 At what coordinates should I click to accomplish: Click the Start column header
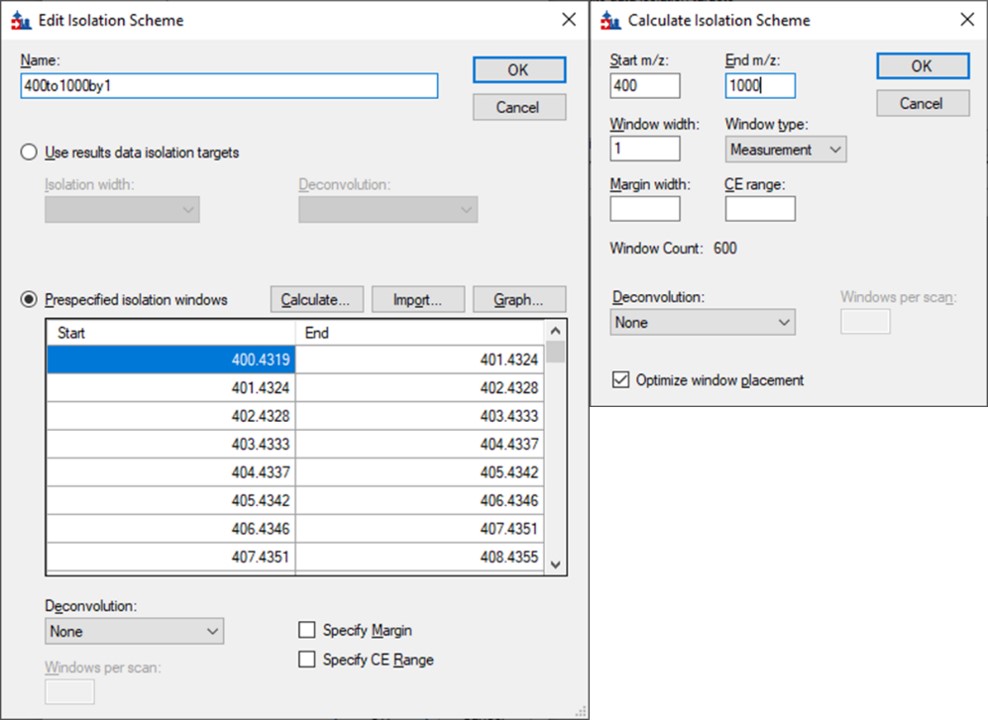tap(171, 333)
